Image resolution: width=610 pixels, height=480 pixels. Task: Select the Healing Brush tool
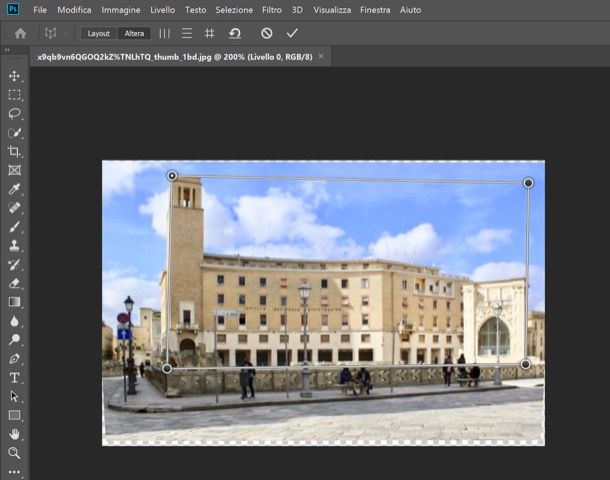point(14,208)
